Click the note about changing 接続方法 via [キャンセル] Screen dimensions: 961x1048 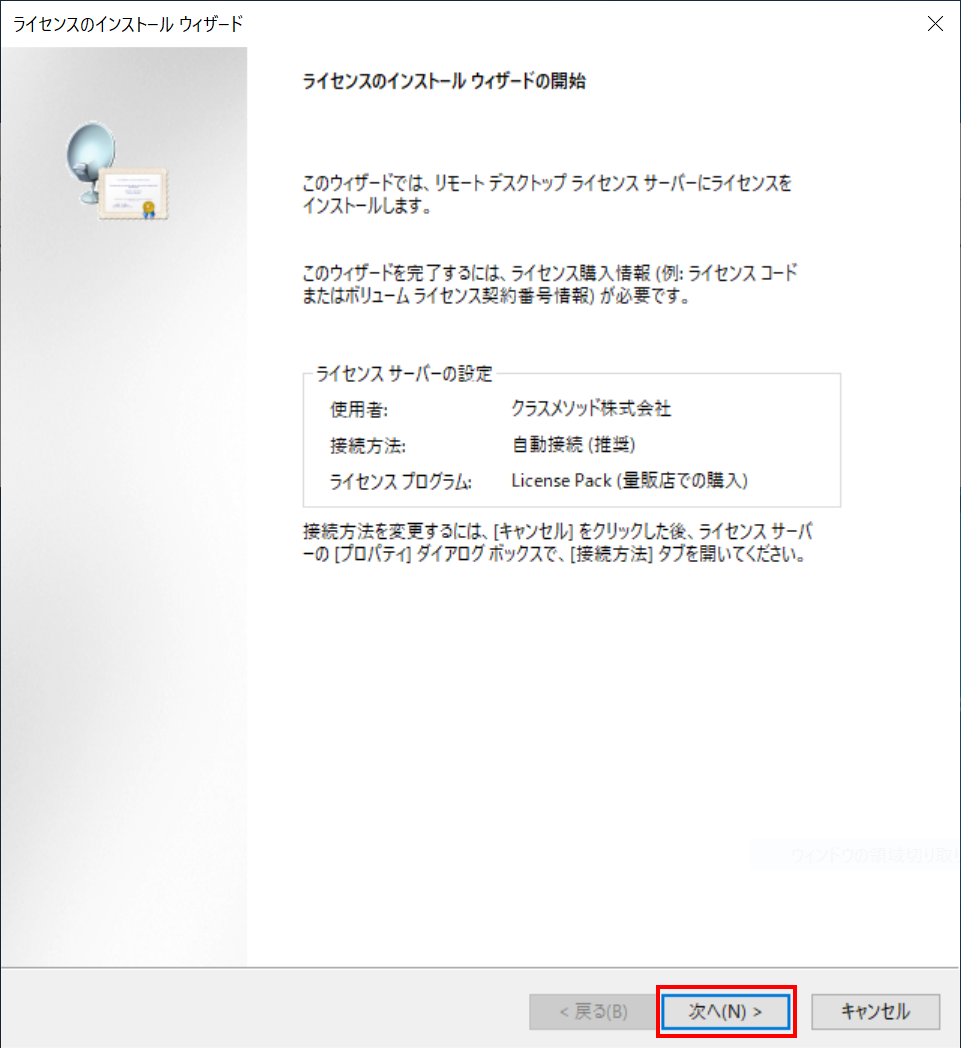(x=557, y=543)
